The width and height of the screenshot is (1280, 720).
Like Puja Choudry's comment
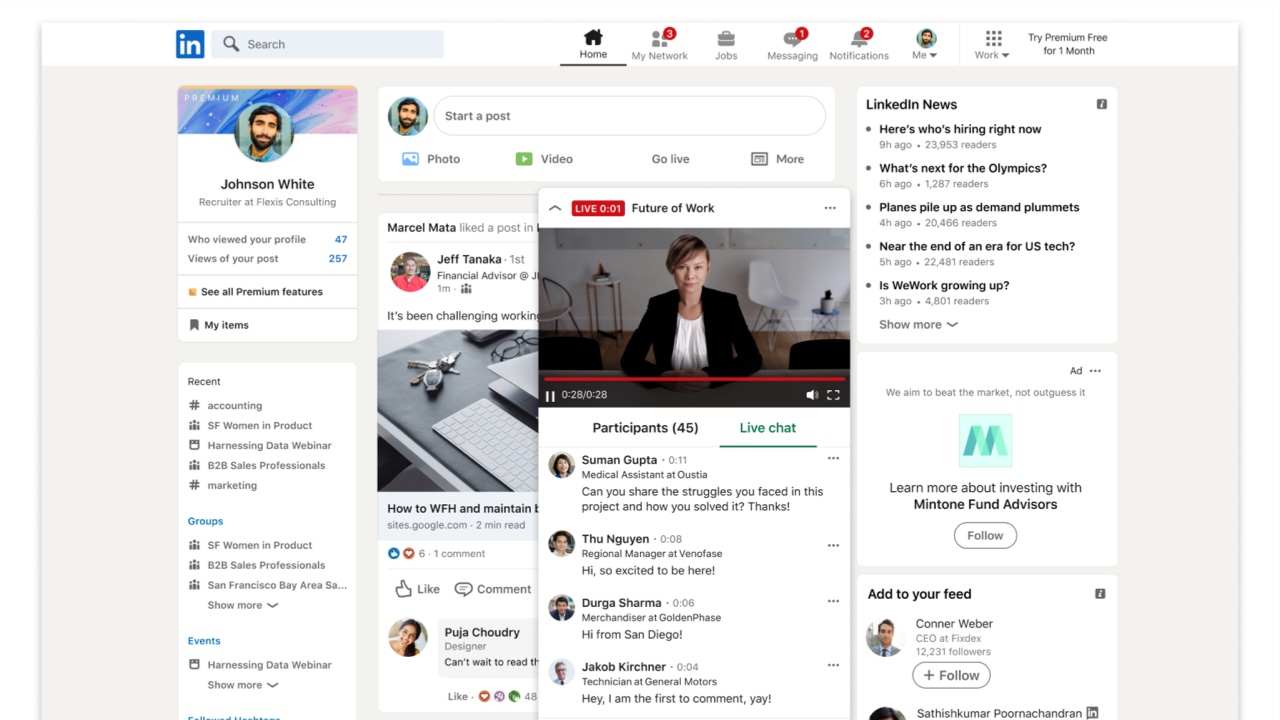point(457,696)
